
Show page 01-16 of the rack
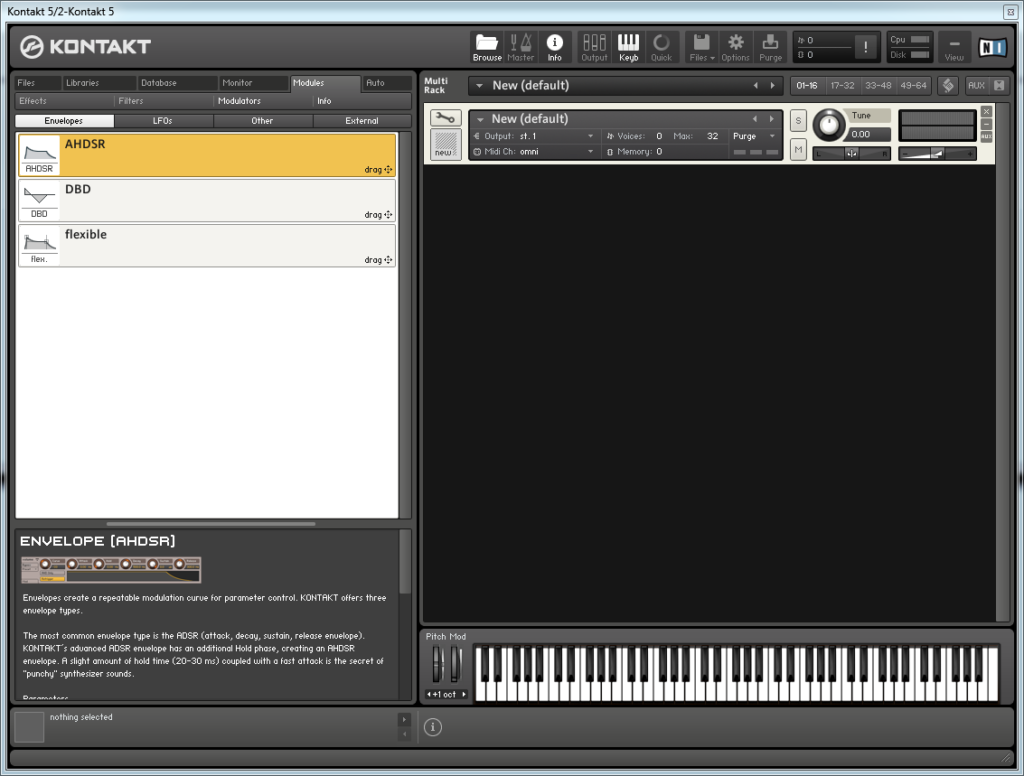[807, 86]
